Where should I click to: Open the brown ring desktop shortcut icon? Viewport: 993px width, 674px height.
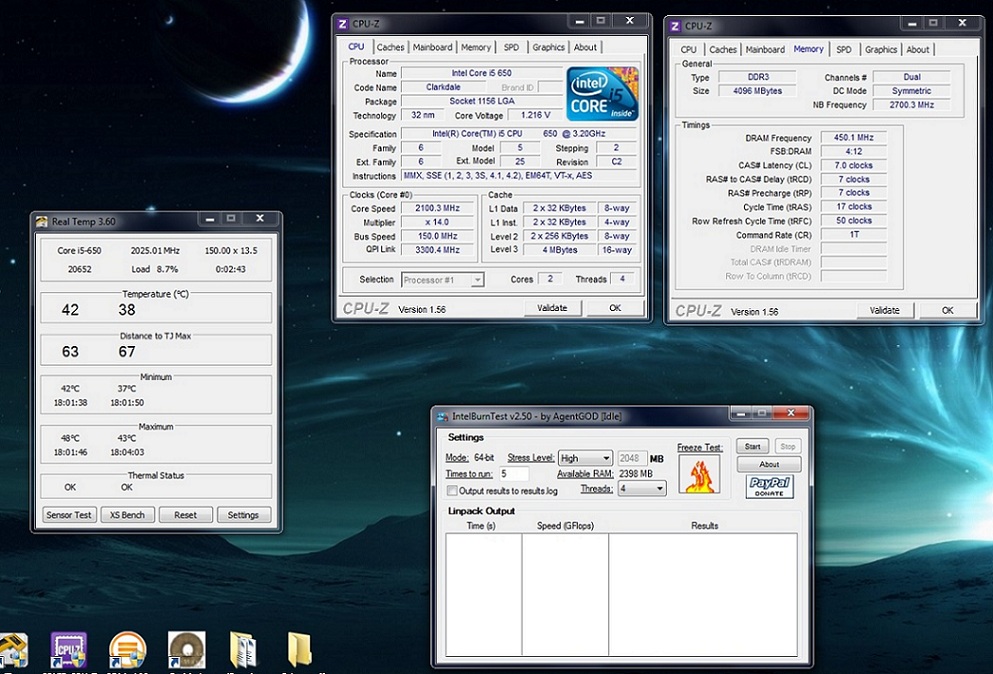coord(186,650)
